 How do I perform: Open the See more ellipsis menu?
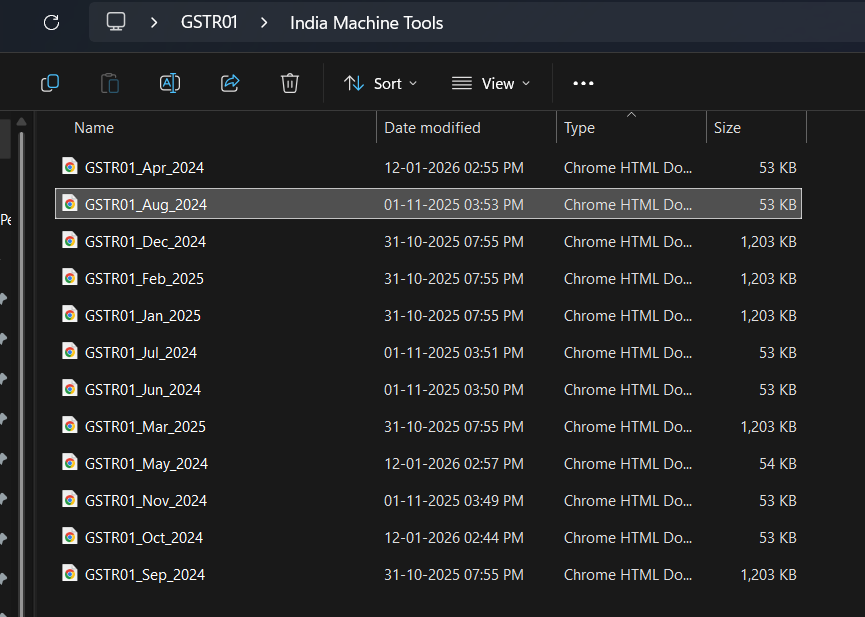583,83
